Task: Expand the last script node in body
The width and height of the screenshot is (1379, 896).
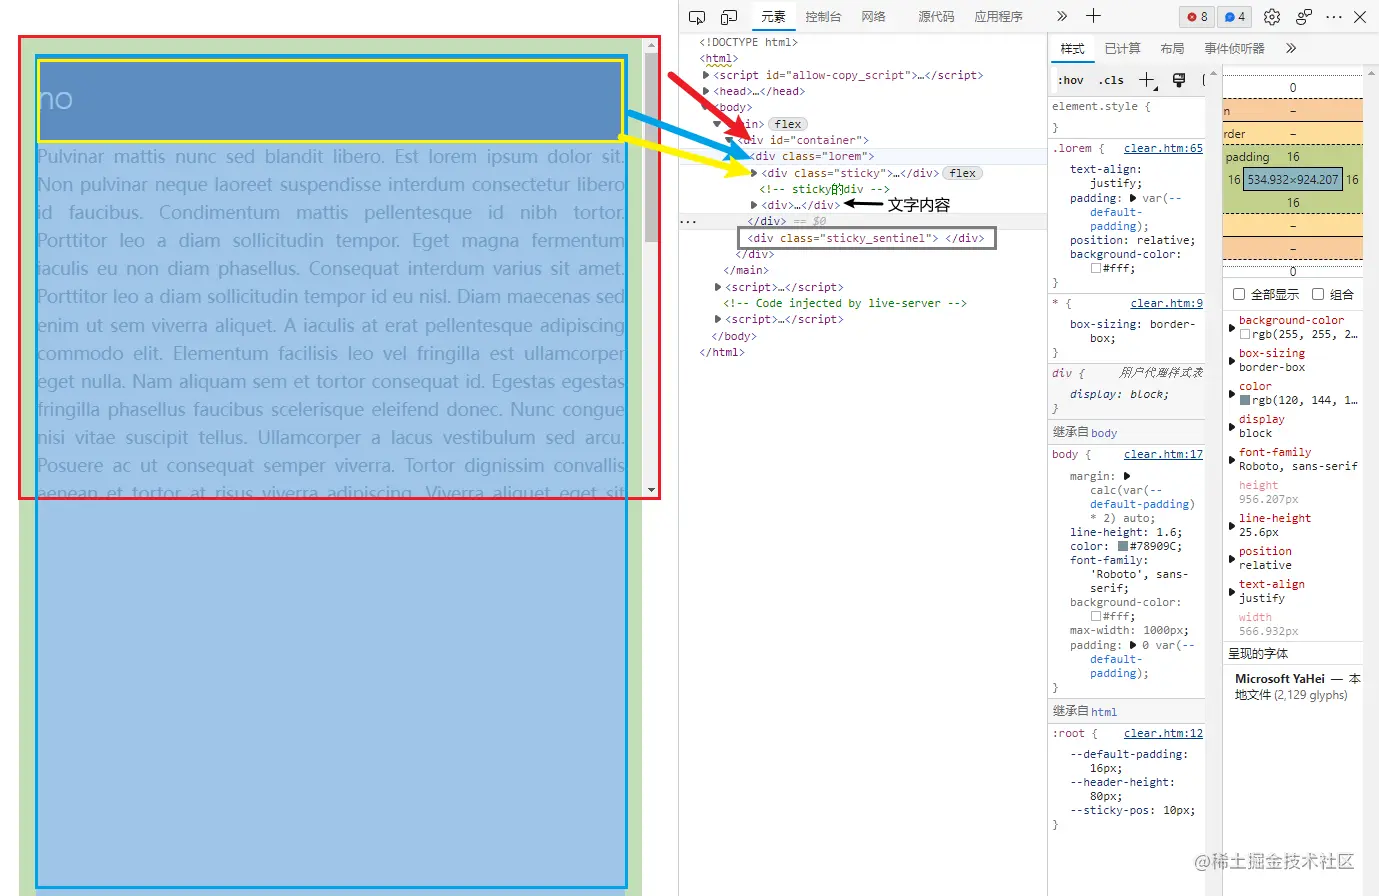Action: (x=718, y=319)
